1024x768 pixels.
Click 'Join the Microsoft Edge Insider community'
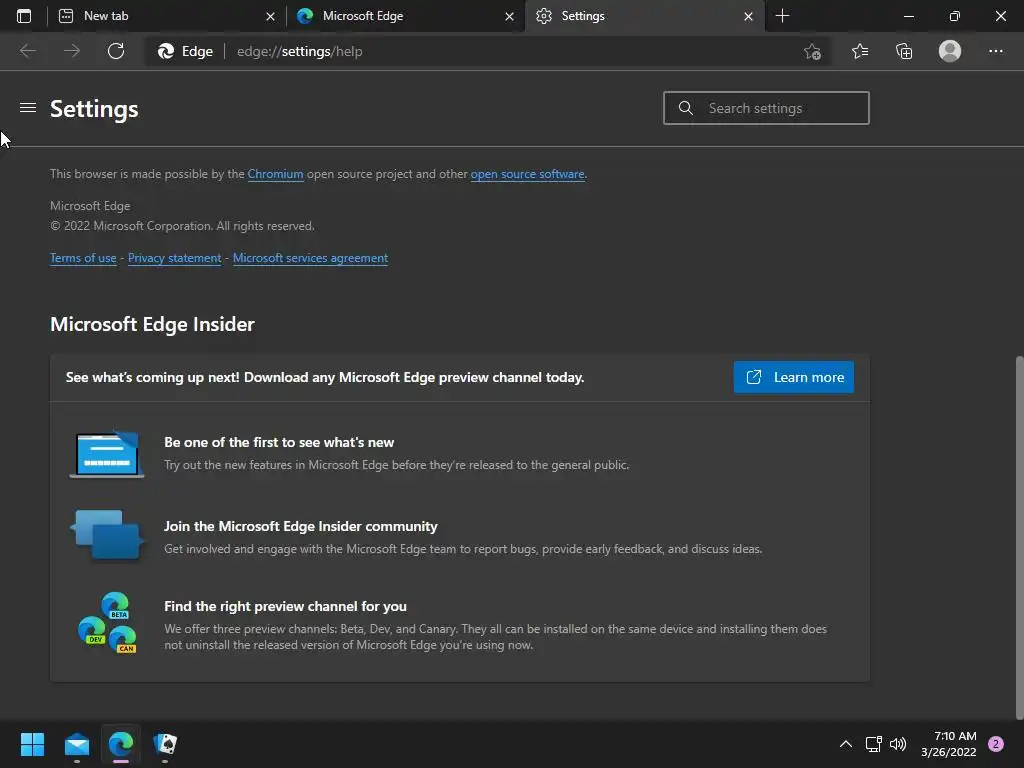300,526
